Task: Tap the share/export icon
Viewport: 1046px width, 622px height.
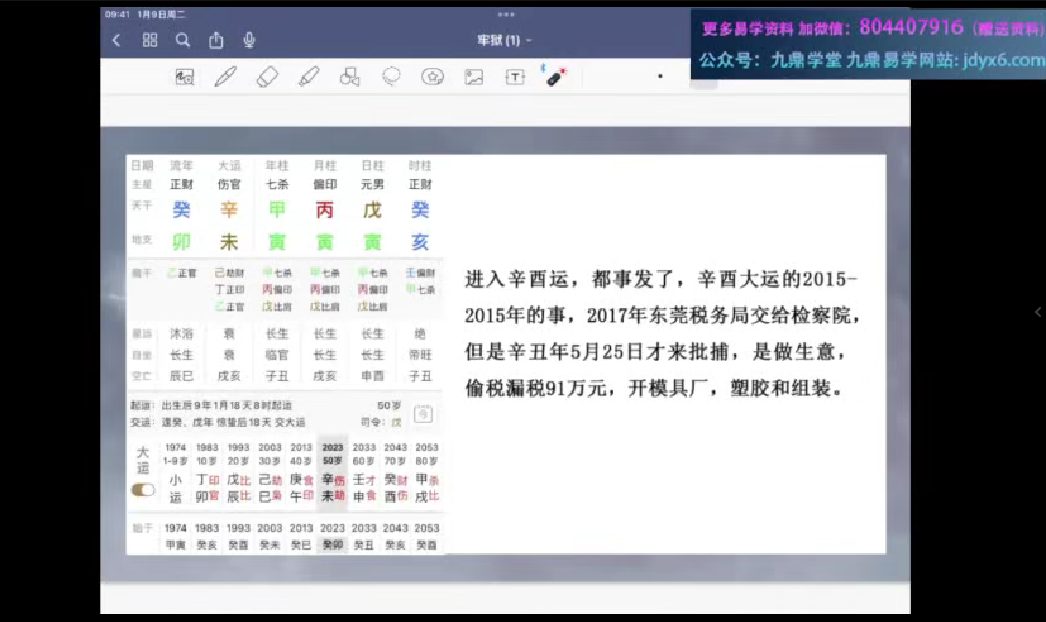Action: [216, 40]
